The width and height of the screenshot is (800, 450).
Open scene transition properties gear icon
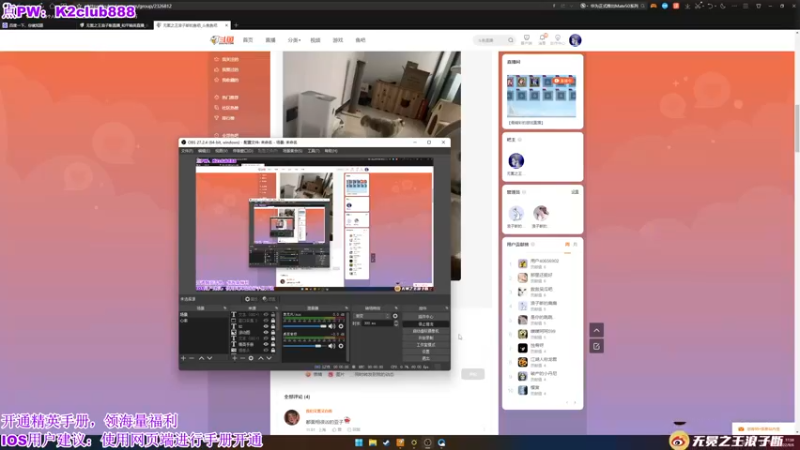(x=395, y=316)
